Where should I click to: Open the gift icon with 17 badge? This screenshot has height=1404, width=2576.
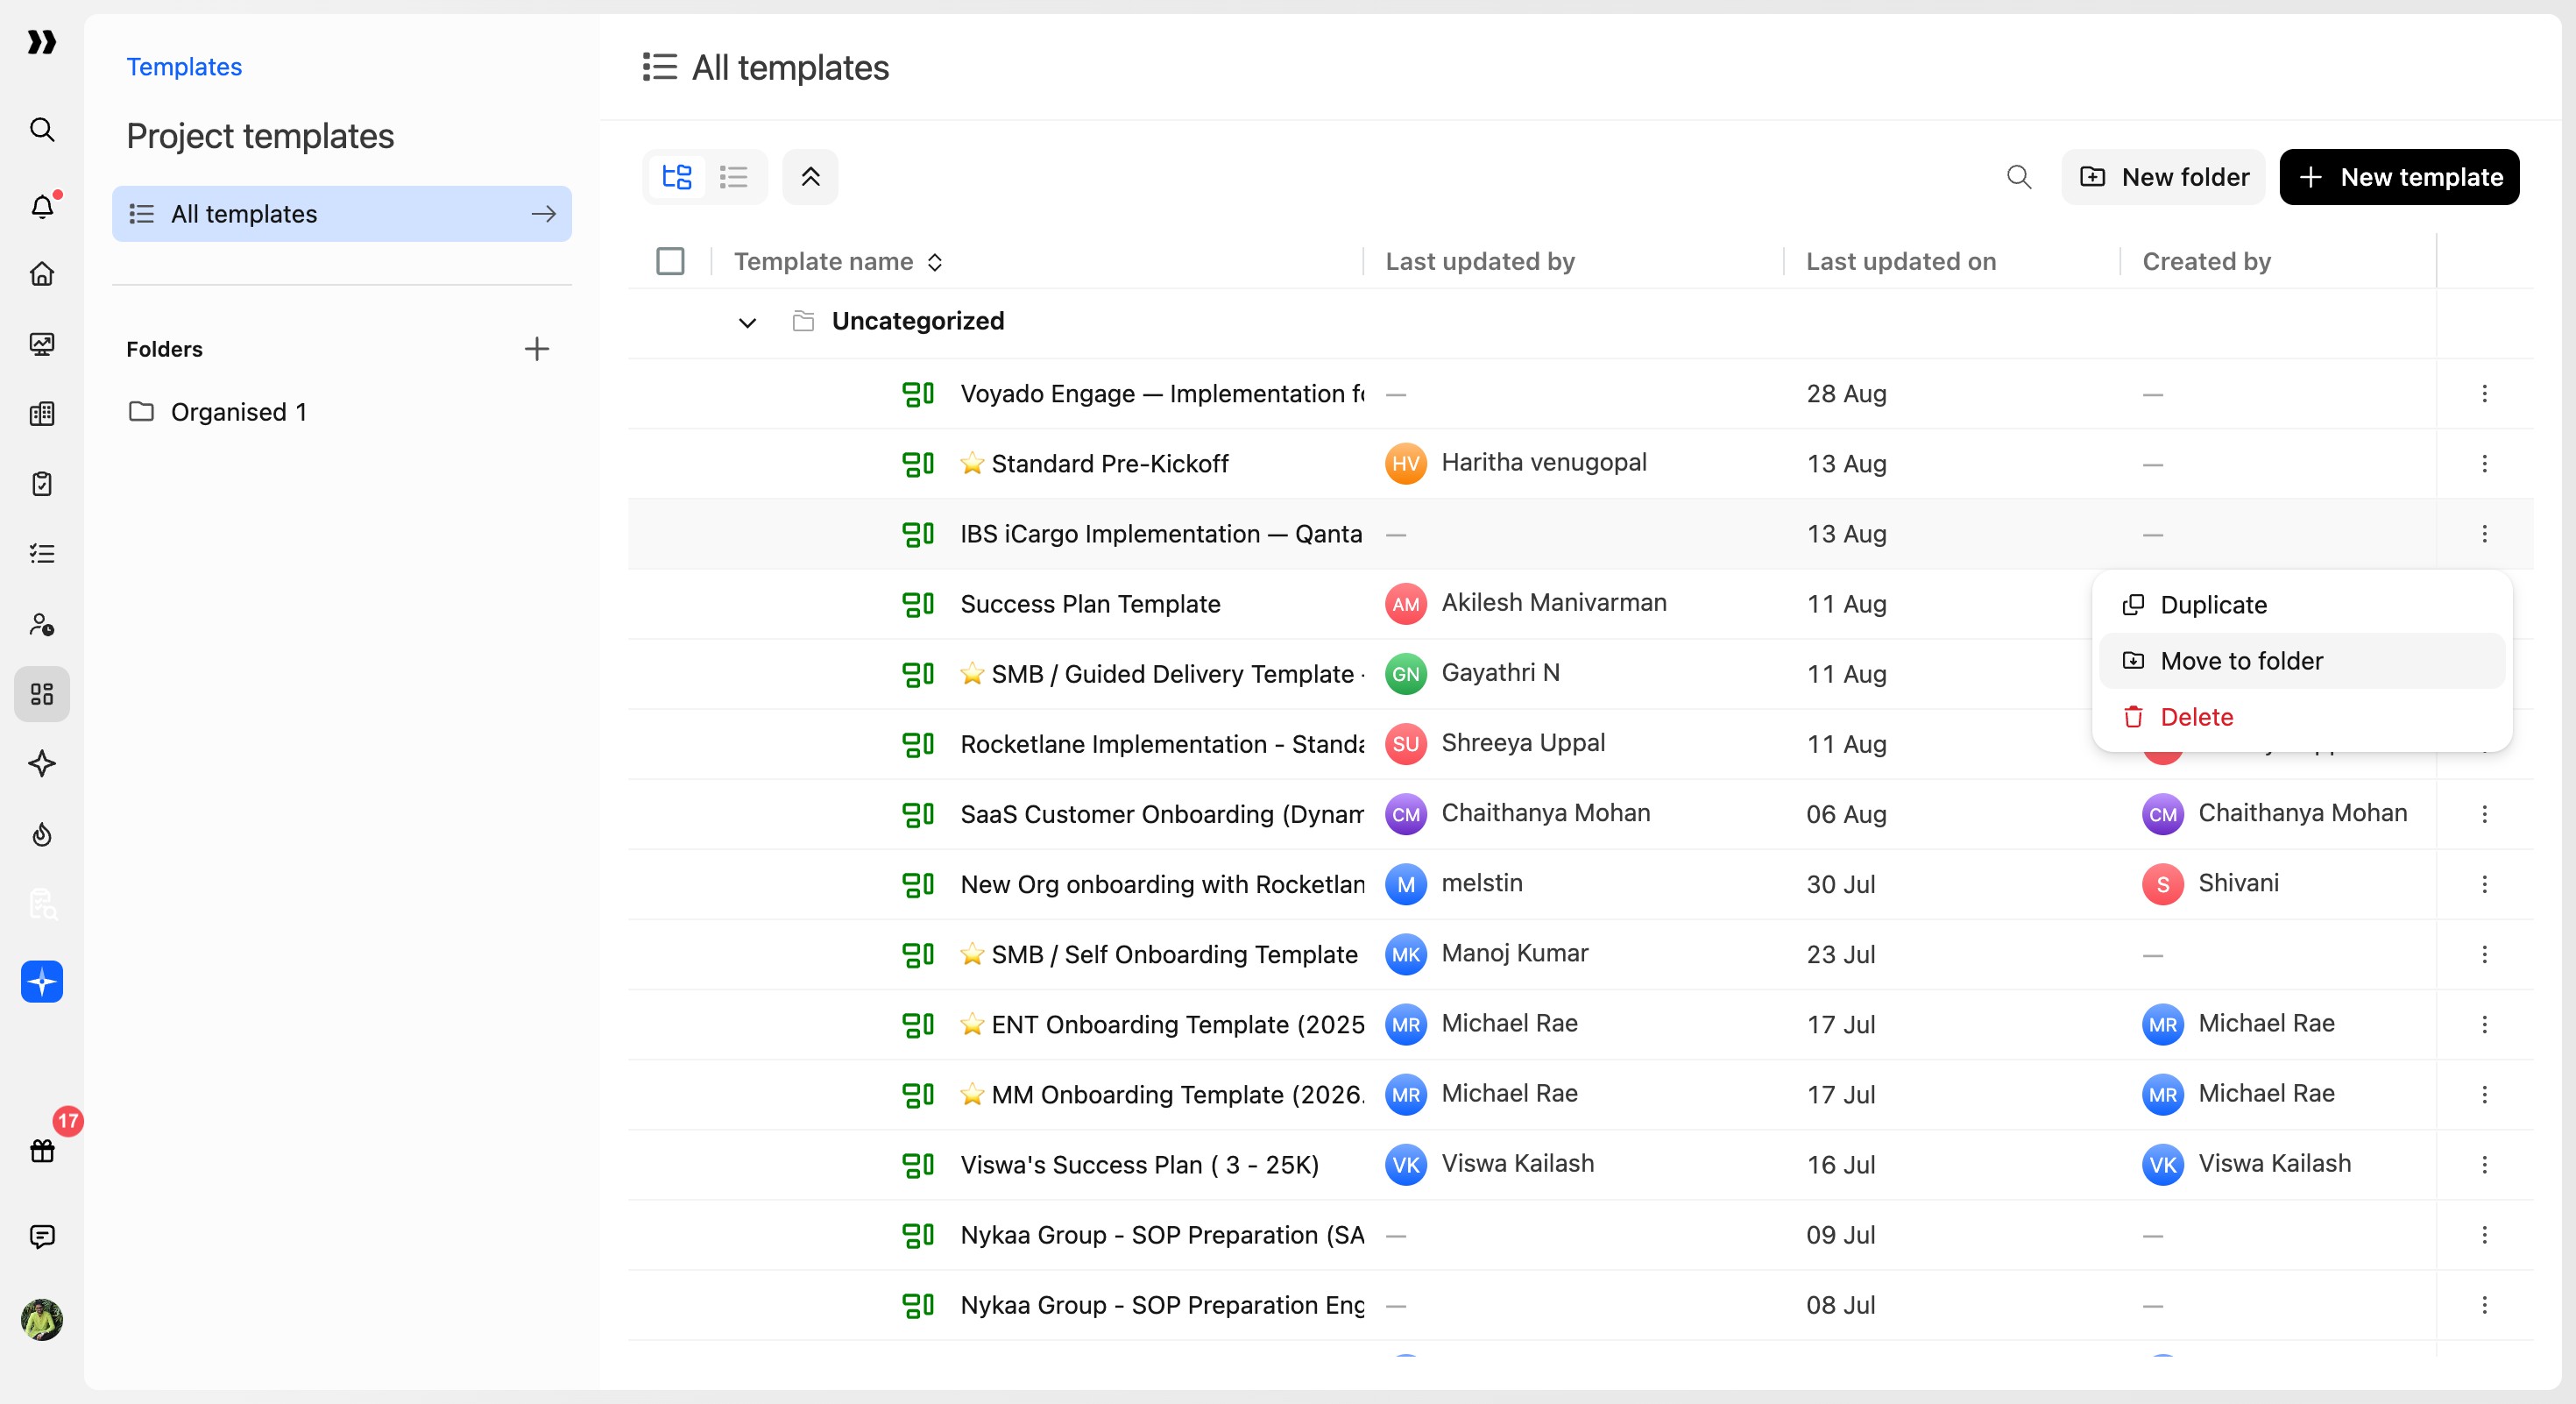coord(41,1151)
